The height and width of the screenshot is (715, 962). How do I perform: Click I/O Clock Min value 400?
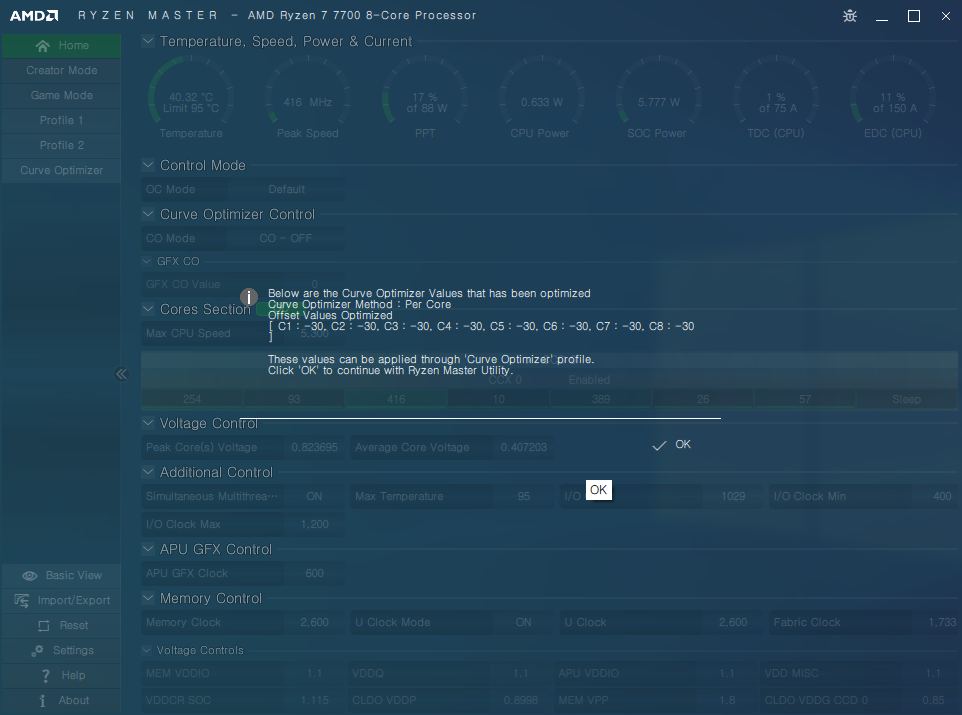[942, 497]
